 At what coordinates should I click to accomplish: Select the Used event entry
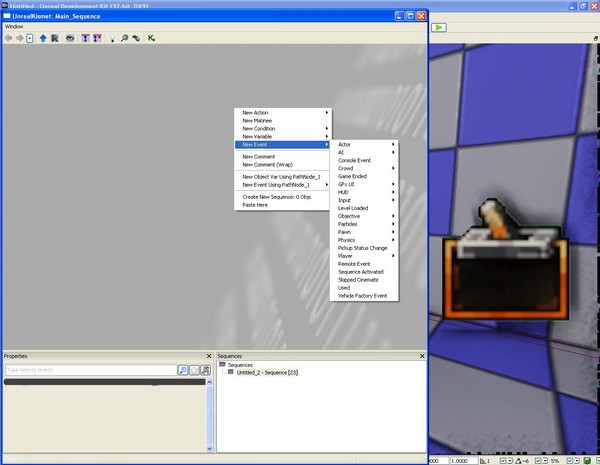pos(364,288)
